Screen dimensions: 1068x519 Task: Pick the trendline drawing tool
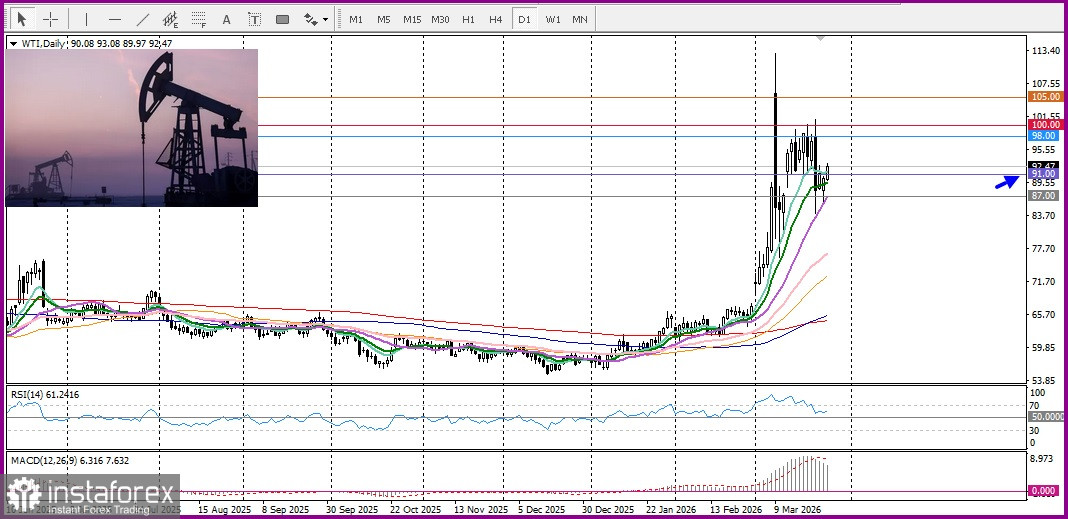point(143,19)
